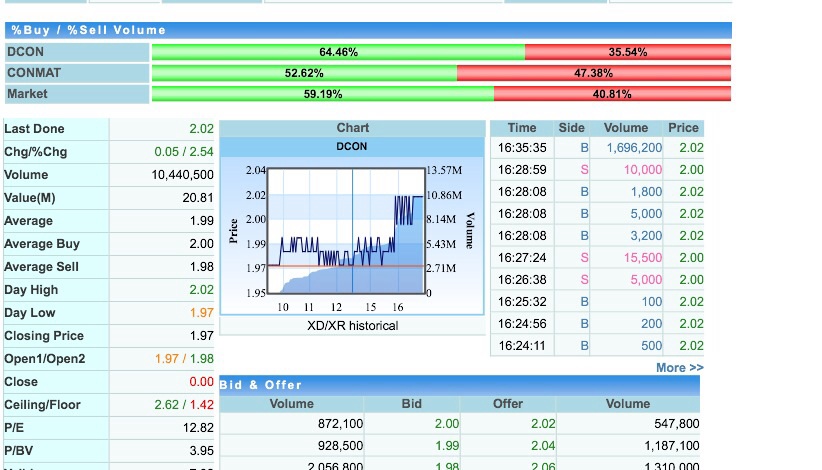Click the P/E value 12.82
822x470 pixels.
(198, 428)
